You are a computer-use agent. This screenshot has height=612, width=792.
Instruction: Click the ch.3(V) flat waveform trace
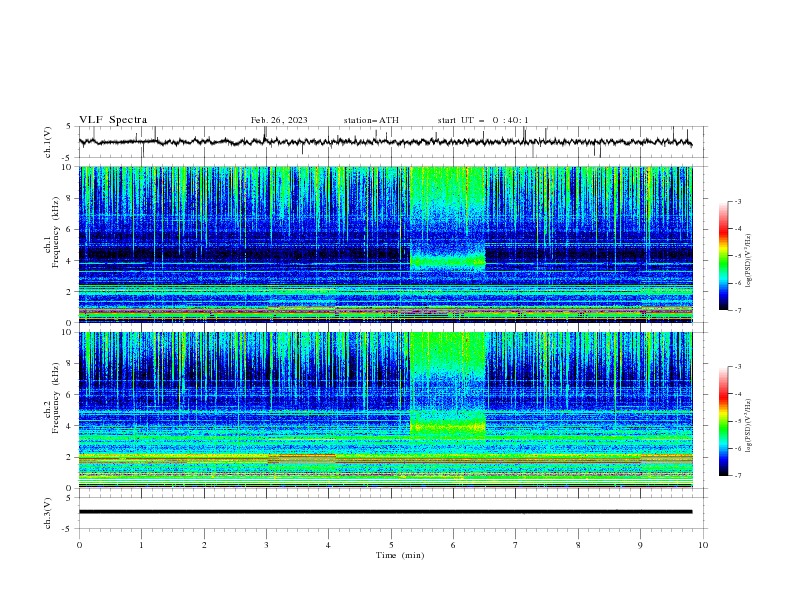pyautogui.click(x=385, y=512)
